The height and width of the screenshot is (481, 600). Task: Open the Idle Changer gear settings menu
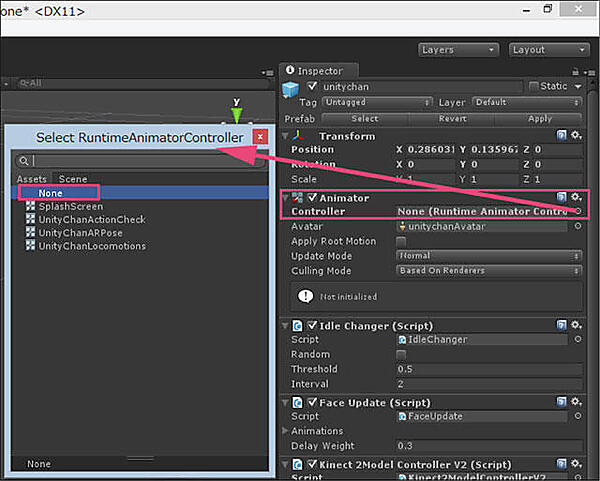(575, 325)
